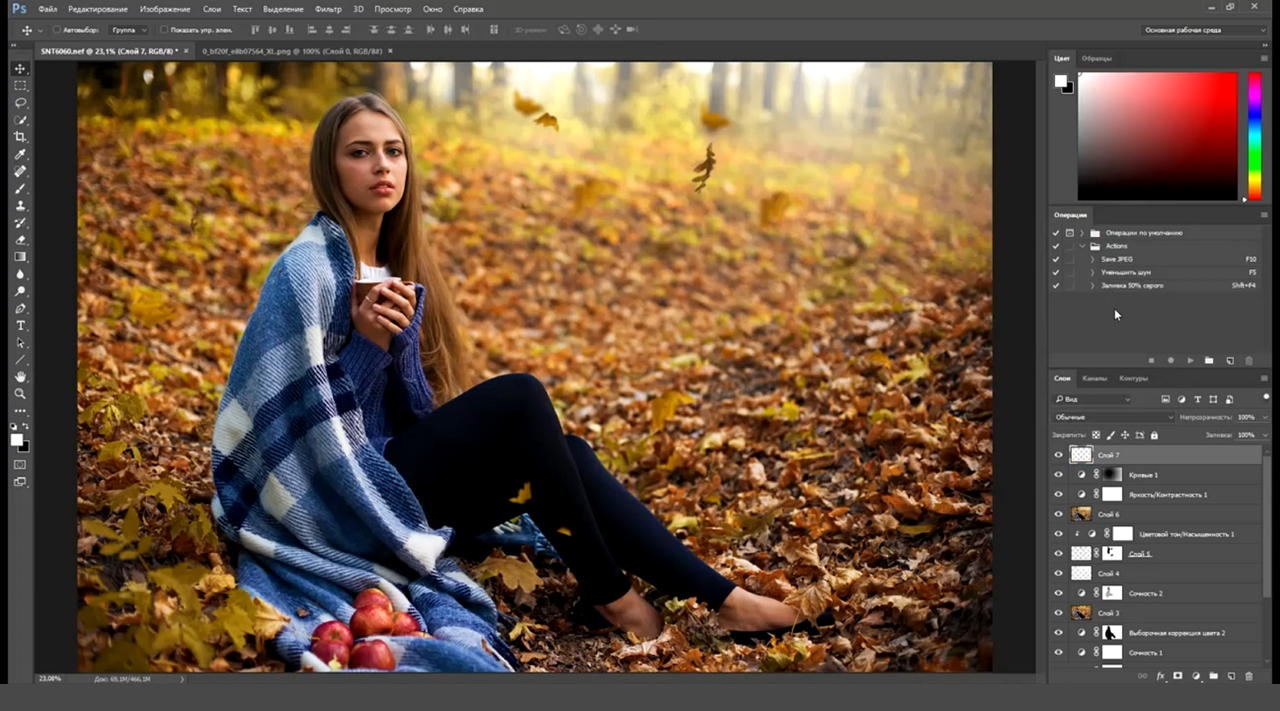Hide the Яркость/Контрастность 1 layer
This screenshot has height=711, width=1280.
point(1058,494)
